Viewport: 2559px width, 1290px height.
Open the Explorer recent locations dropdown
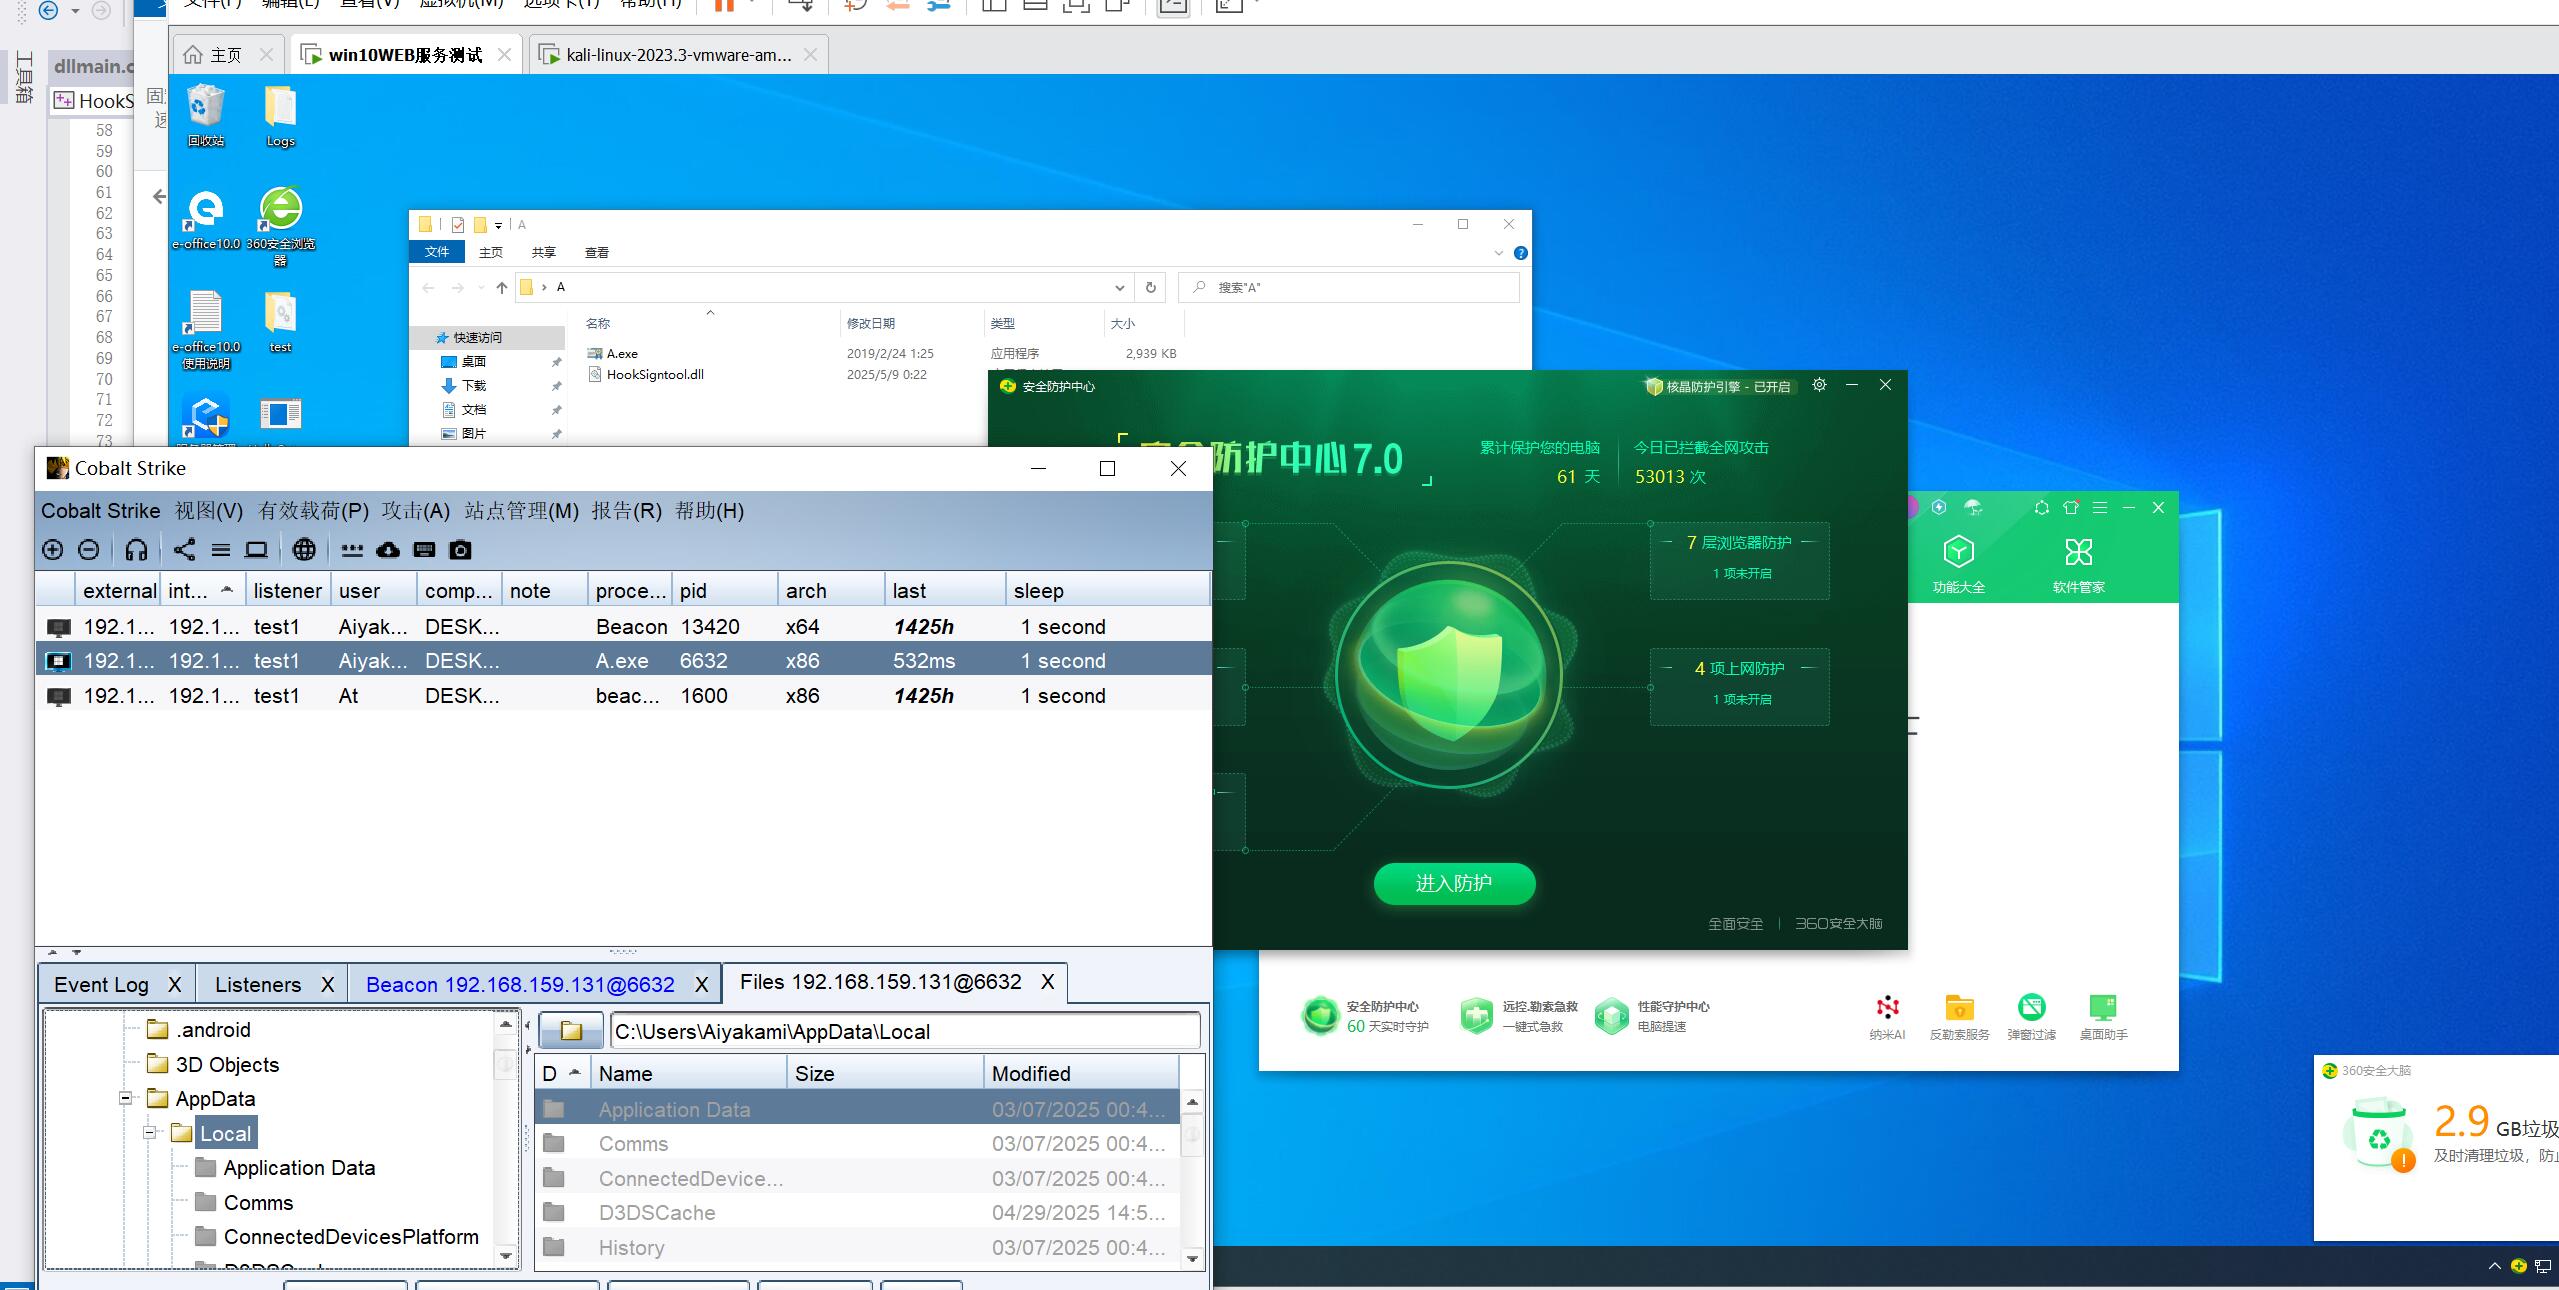(x=481, y=288)
